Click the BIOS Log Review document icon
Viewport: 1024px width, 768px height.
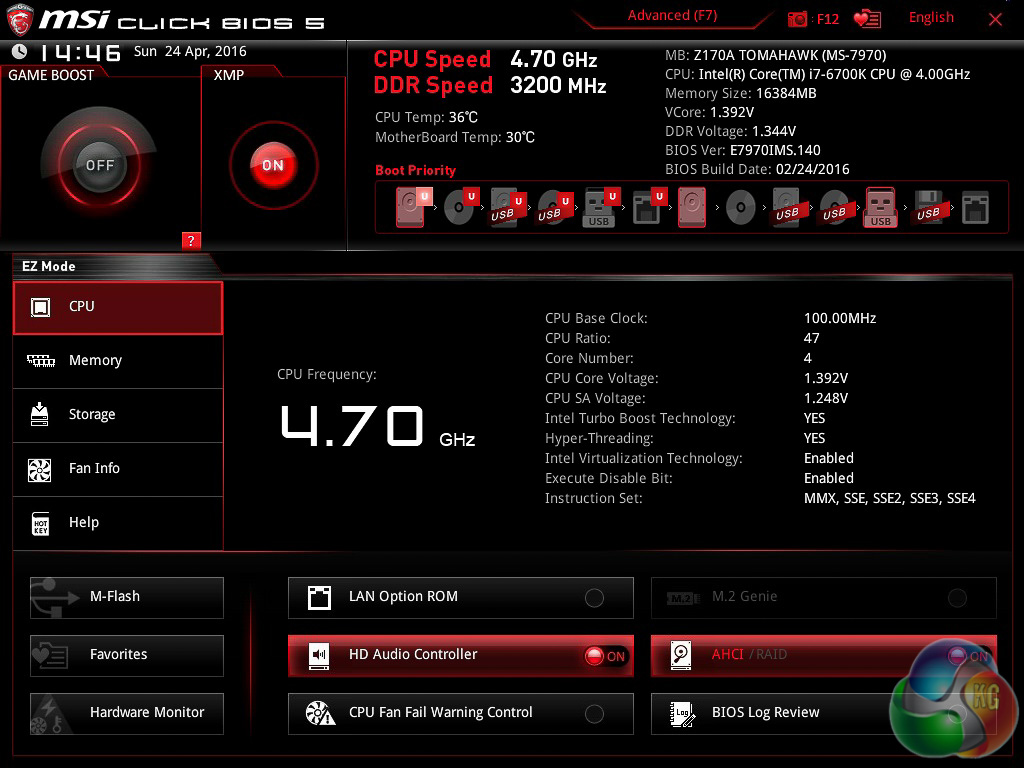[x=682, y=714]
